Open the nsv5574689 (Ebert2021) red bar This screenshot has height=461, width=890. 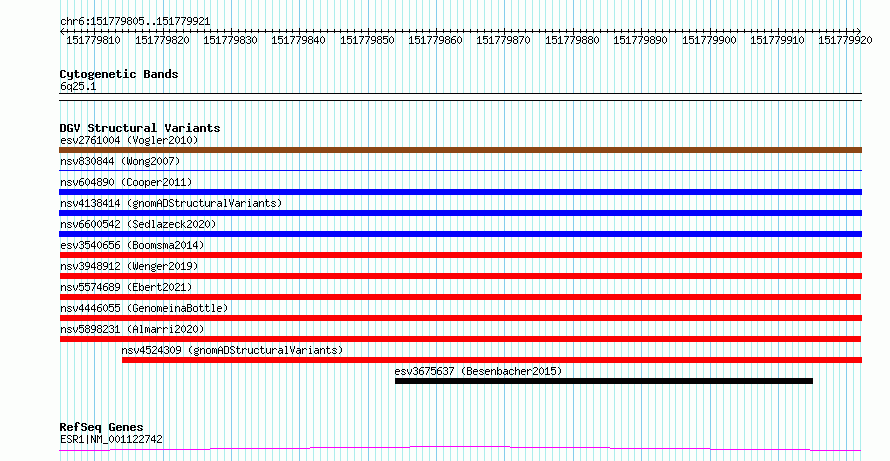coord(460,297)
